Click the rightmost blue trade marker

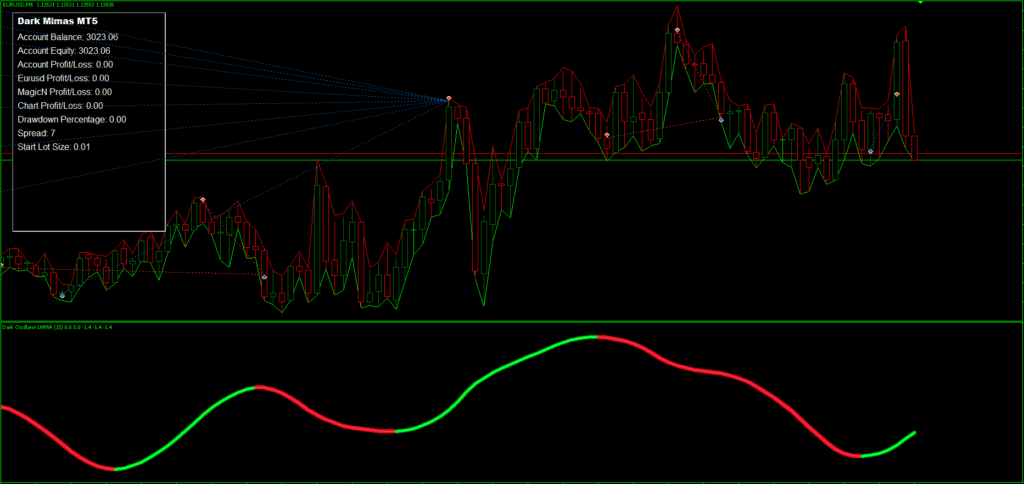870,151
